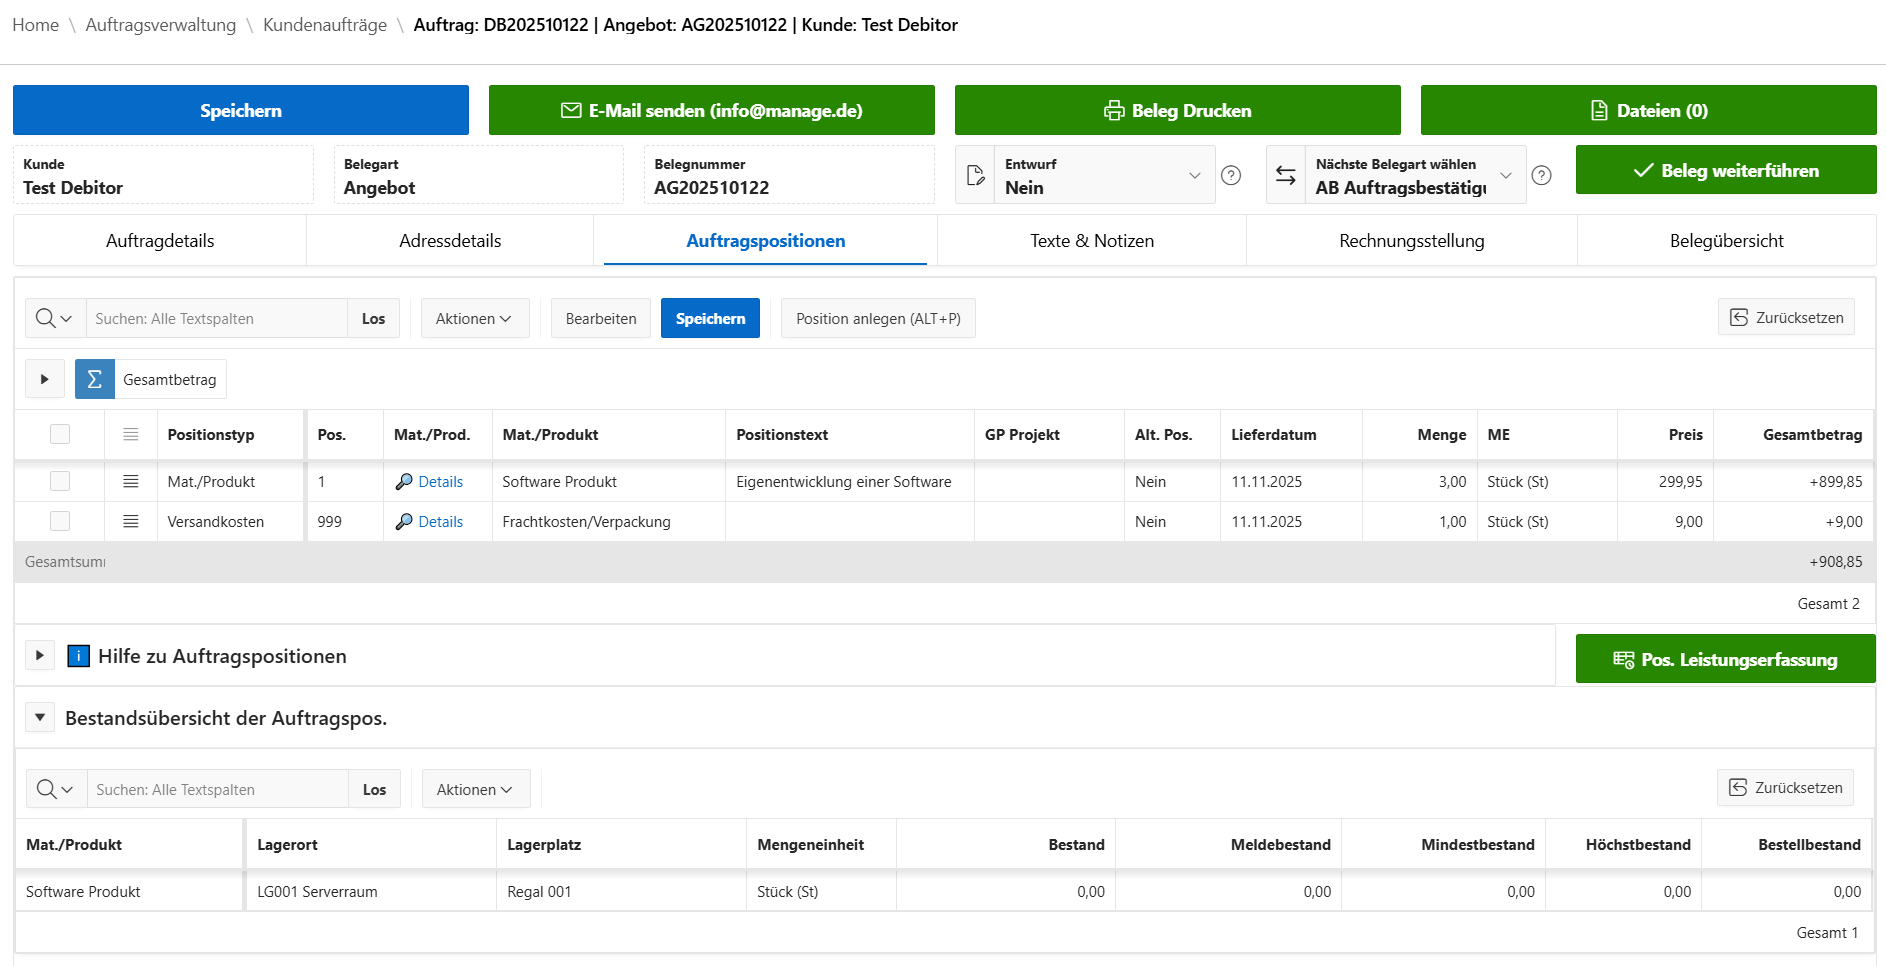The image size is (1886, 966).
Task: Focus the positions search text field
Action: click(x=216, y=318)
